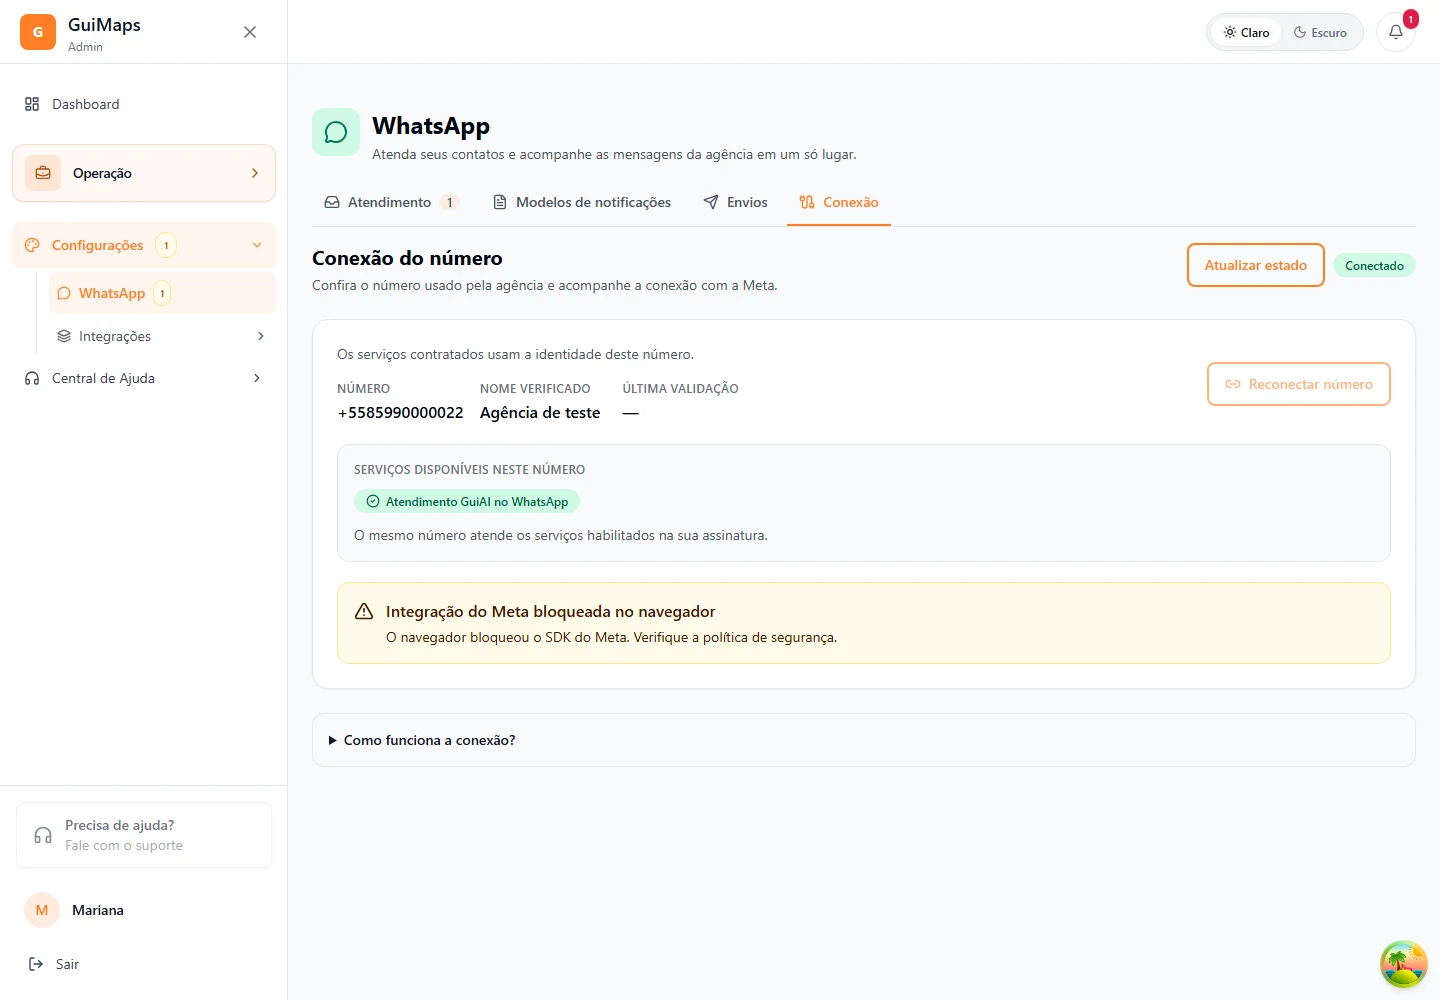This screenshot has width=1440, height=1000.
Task: Open the Envios tab
Action: point(736,202)
